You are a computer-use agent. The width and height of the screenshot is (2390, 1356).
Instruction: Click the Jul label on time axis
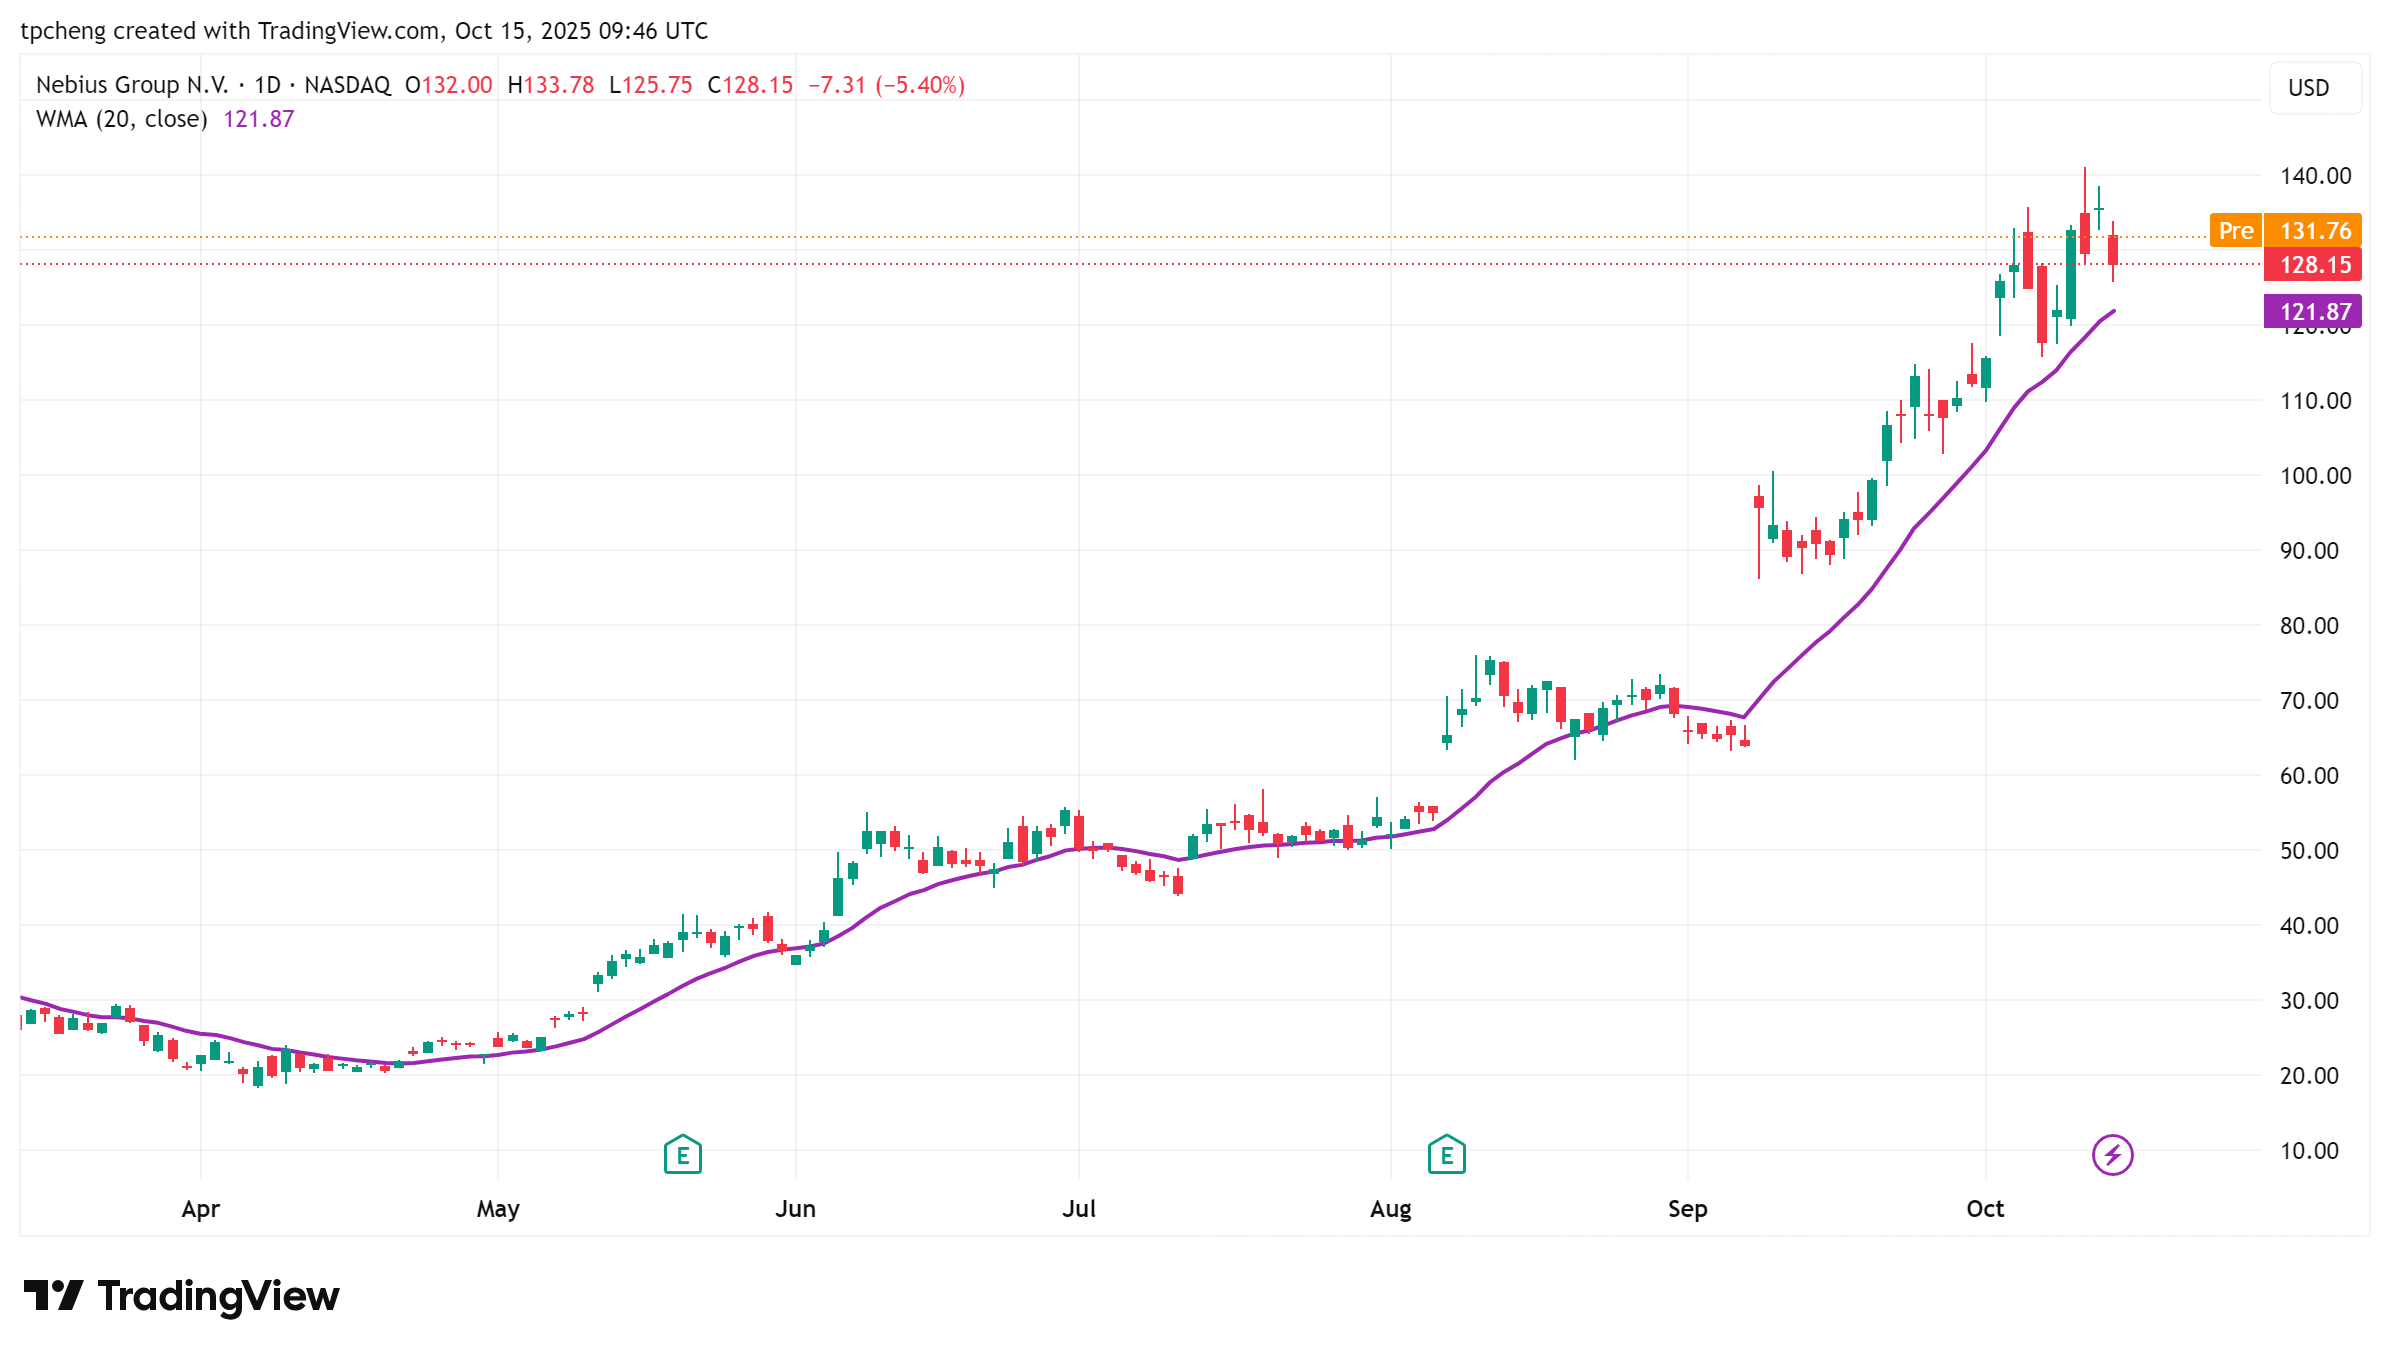coord(1079,1209)
